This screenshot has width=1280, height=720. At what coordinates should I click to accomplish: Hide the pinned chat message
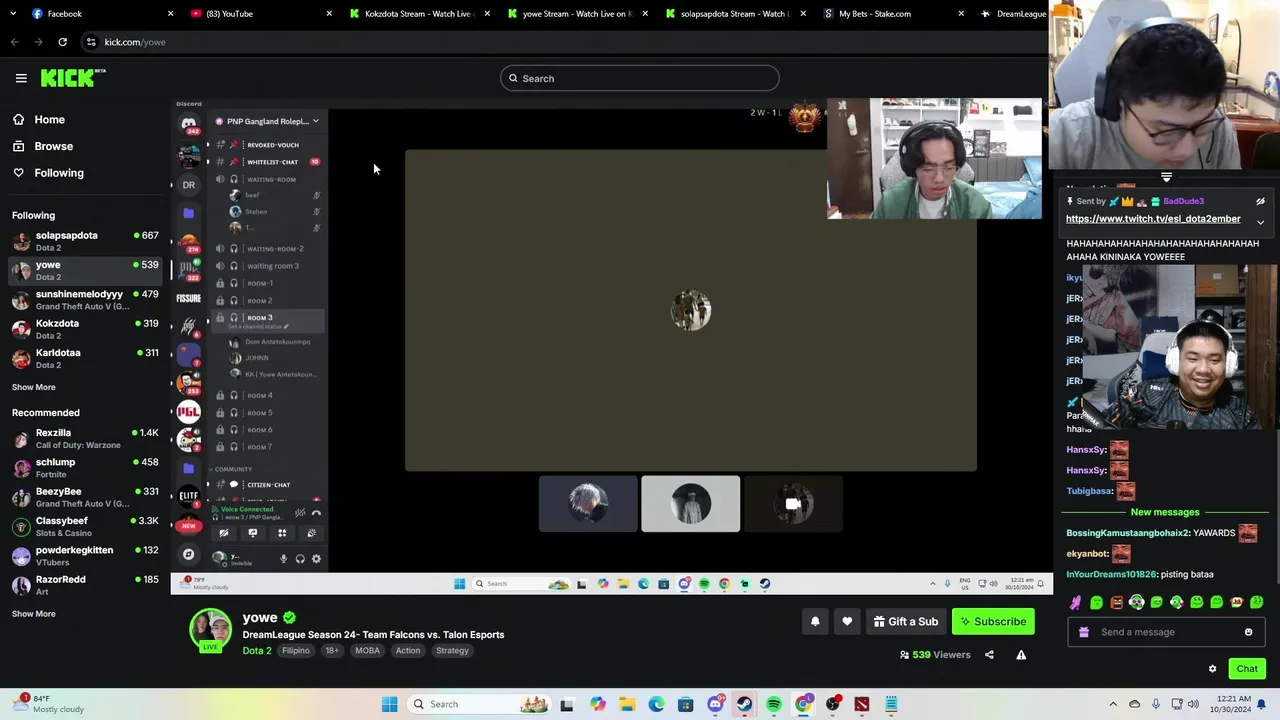[1261, 201]
